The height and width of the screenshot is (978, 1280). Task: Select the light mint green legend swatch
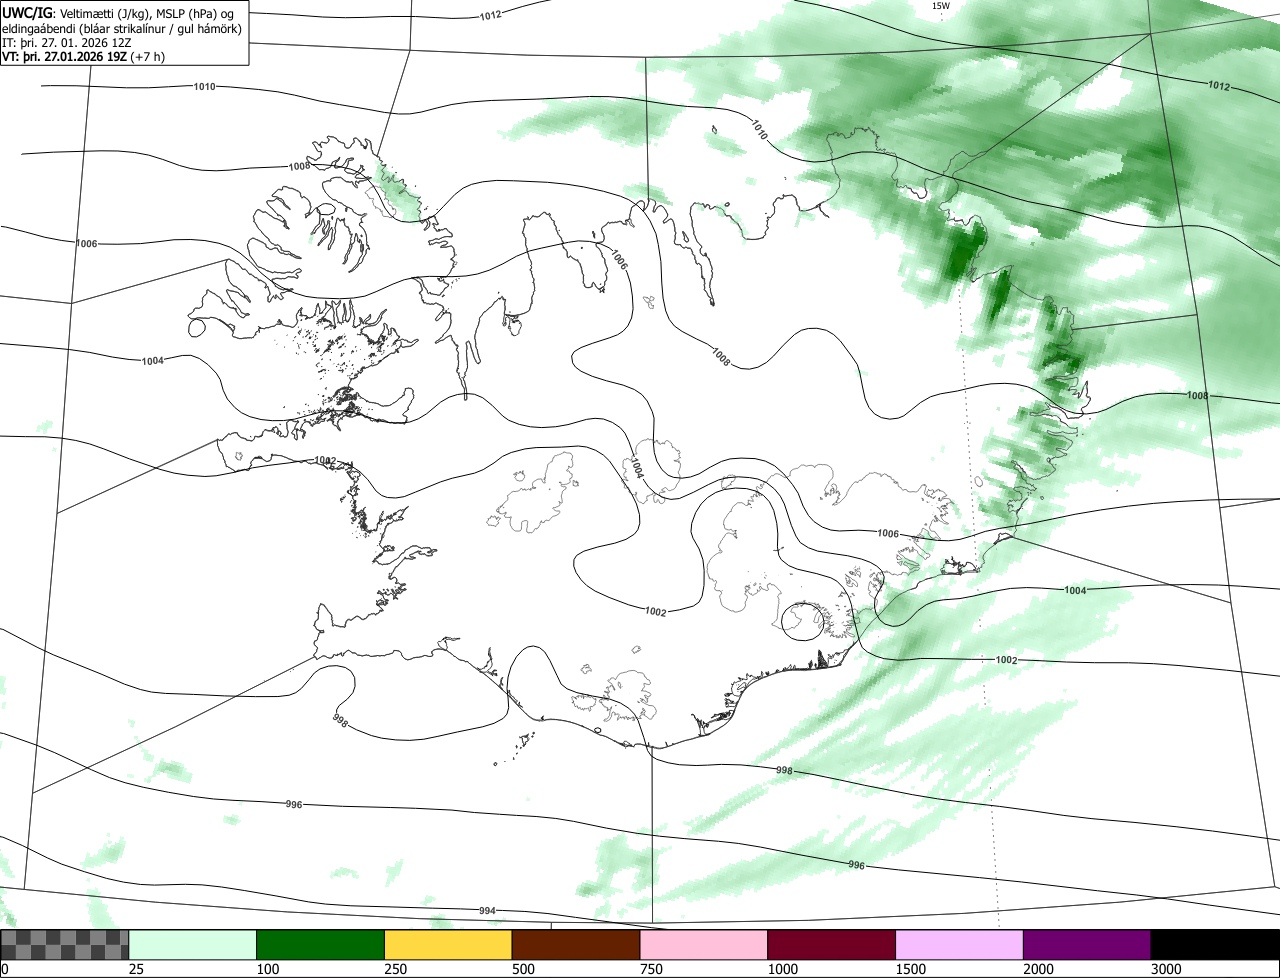193,944
